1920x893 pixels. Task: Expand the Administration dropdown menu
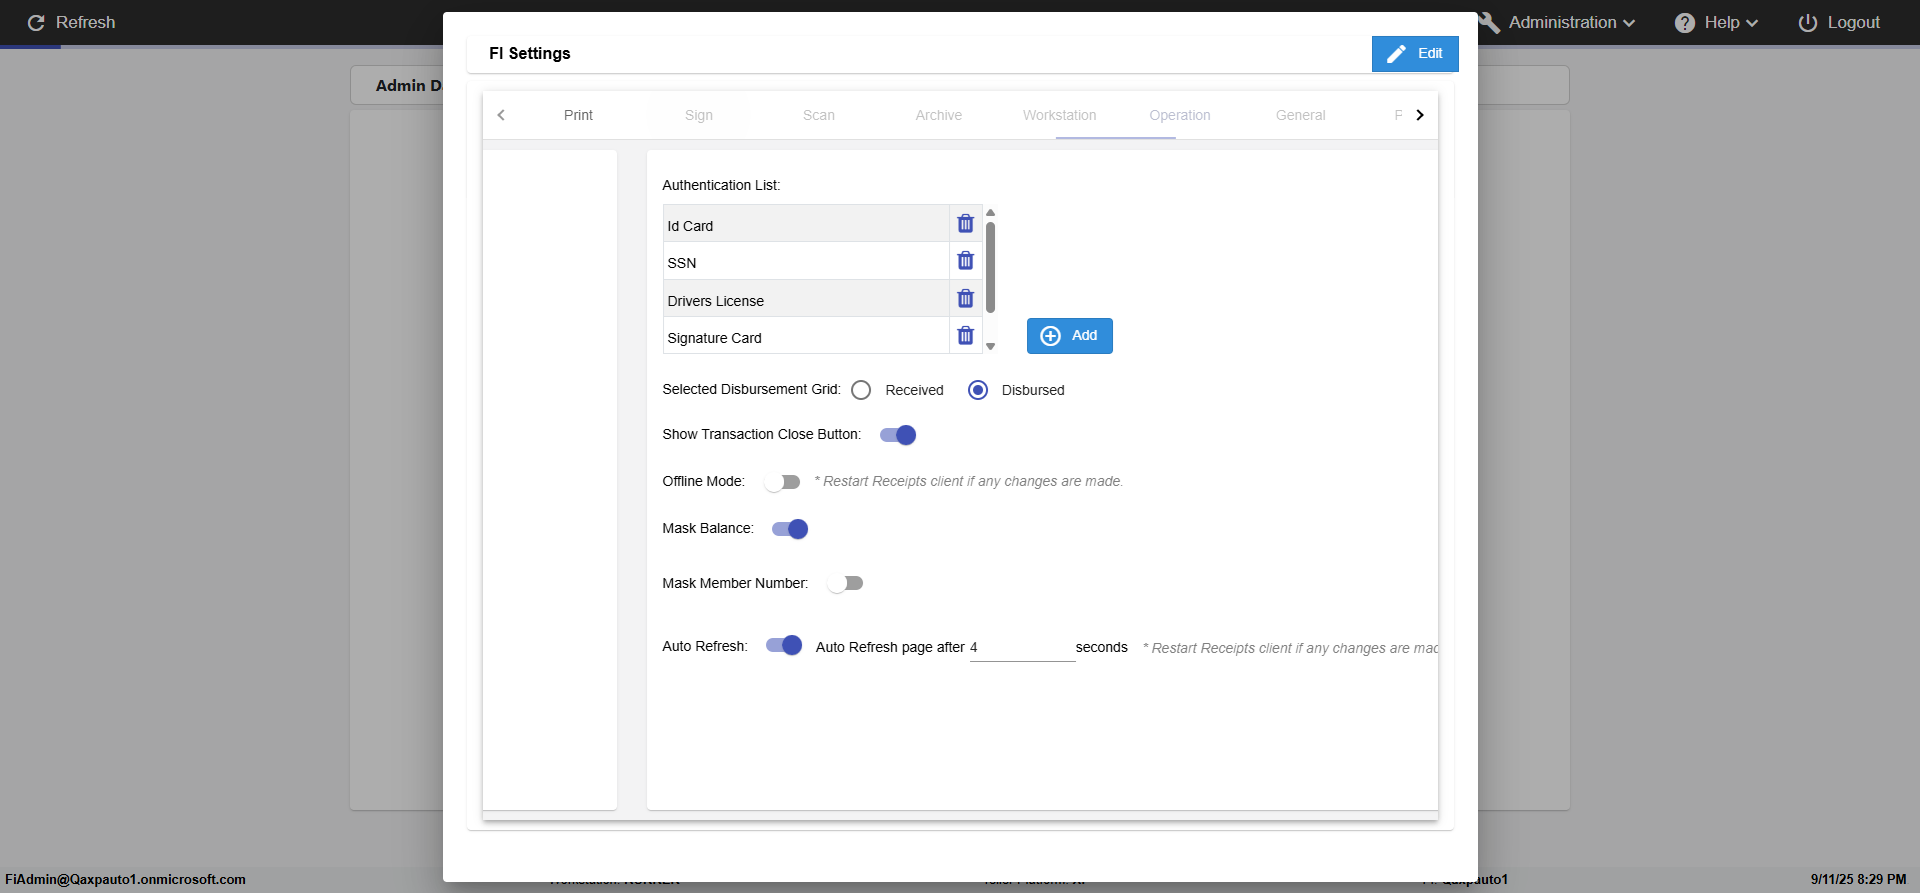click(1571, 23)
